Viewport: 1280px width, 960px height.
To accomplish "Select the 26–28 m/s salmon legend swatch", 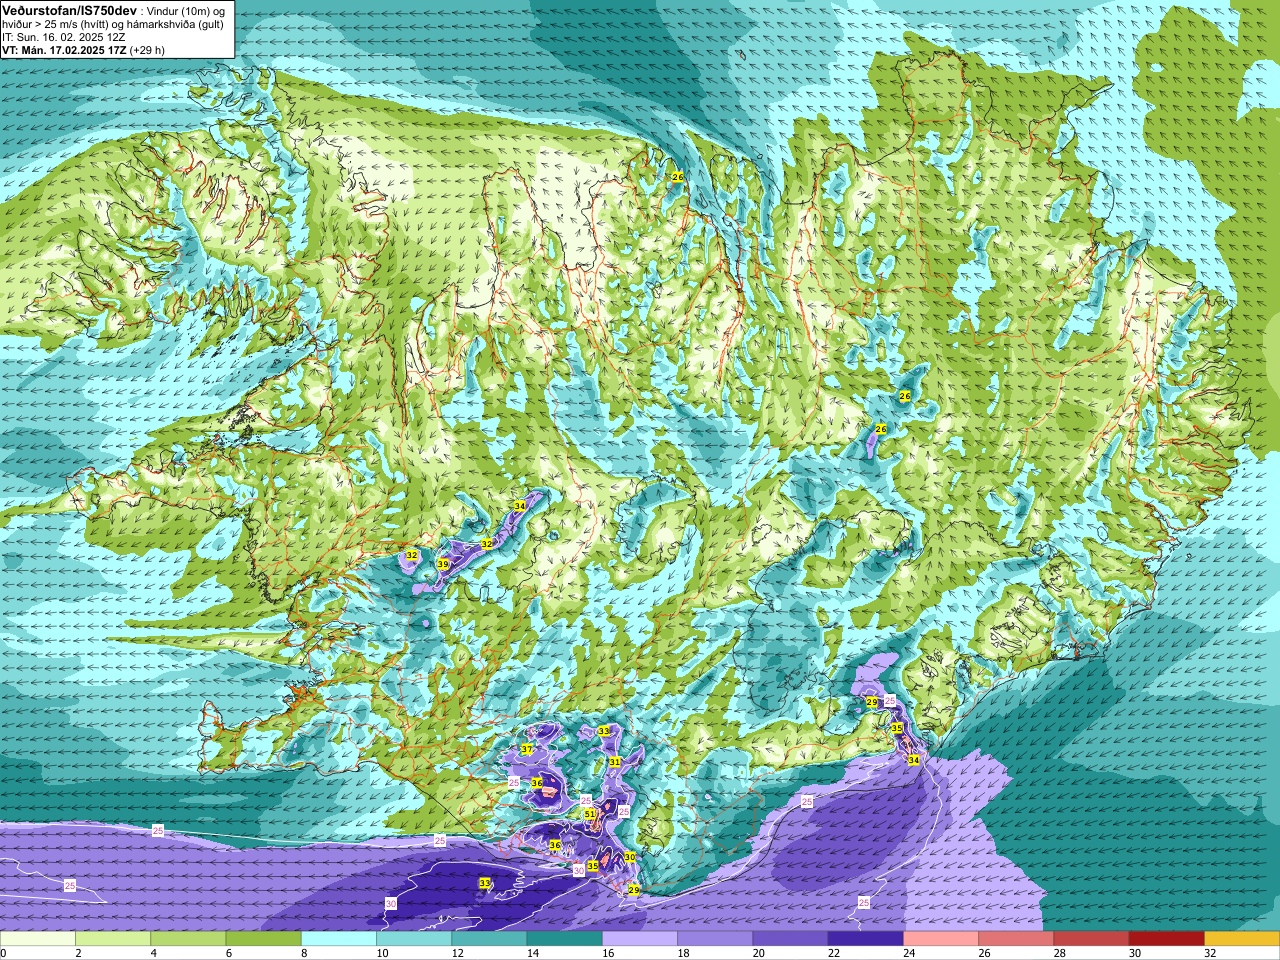I will point(1016,939).
